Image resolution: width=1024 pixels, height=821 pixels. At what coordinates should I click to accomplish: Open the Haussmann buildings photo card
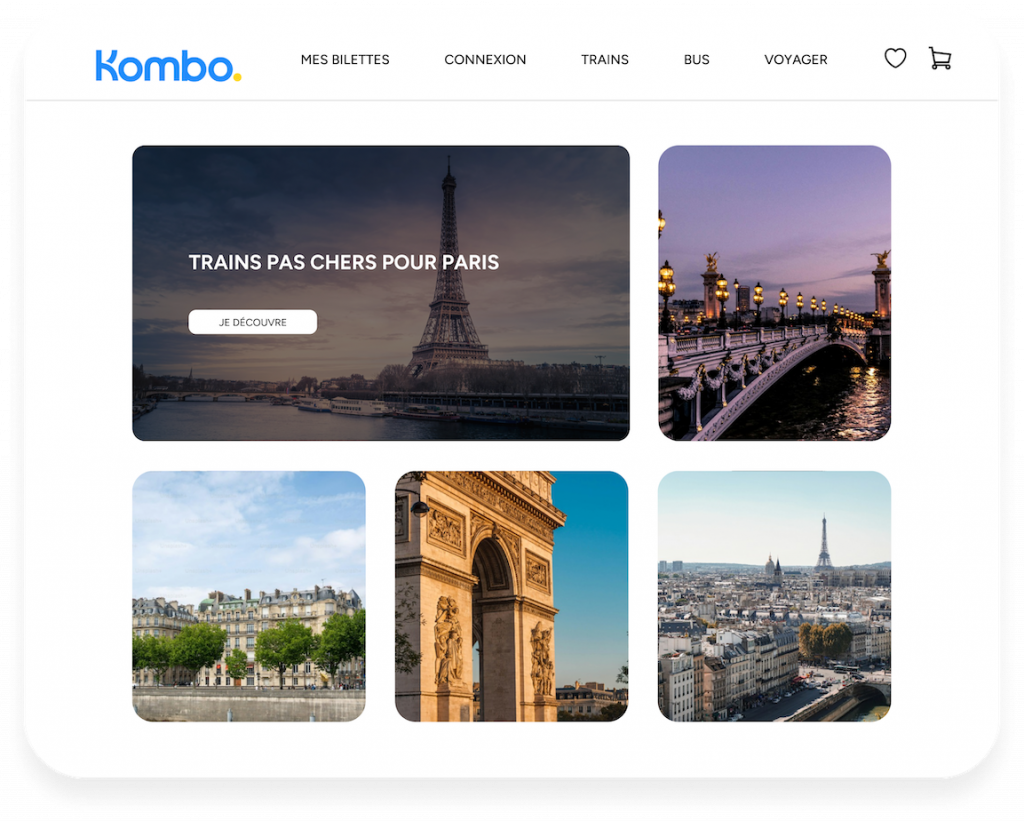249,596
